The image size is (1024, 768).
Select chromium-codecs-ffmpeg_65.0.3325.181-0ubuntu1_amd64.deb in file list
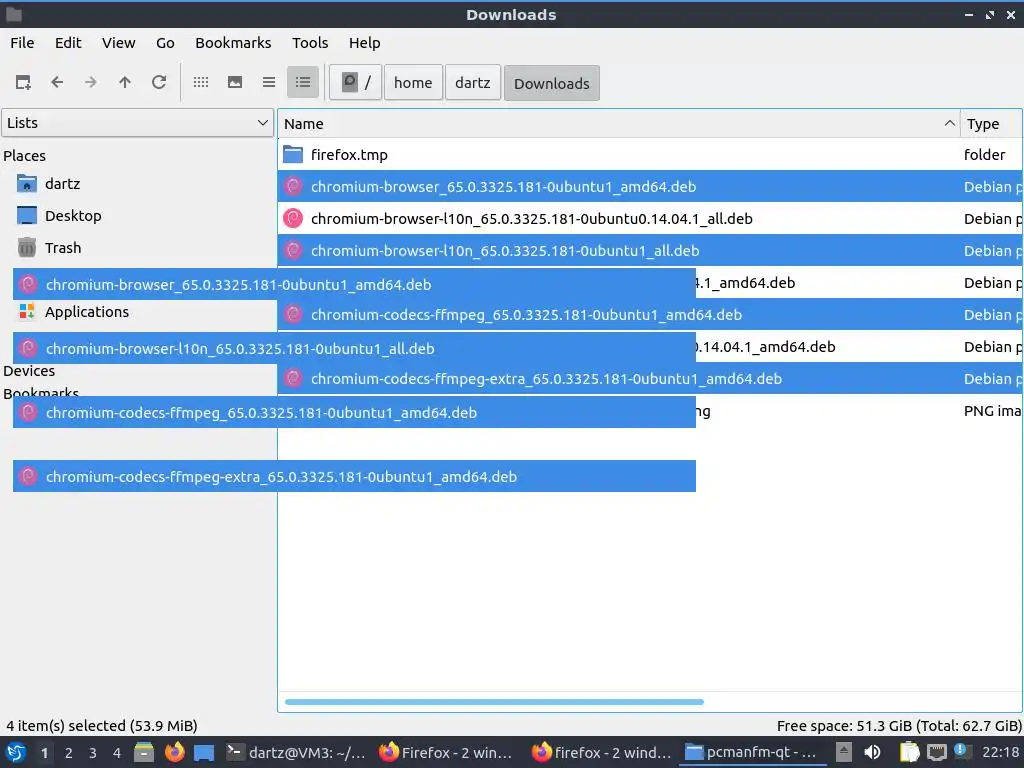pyautogui.click(x=526, y=315)
